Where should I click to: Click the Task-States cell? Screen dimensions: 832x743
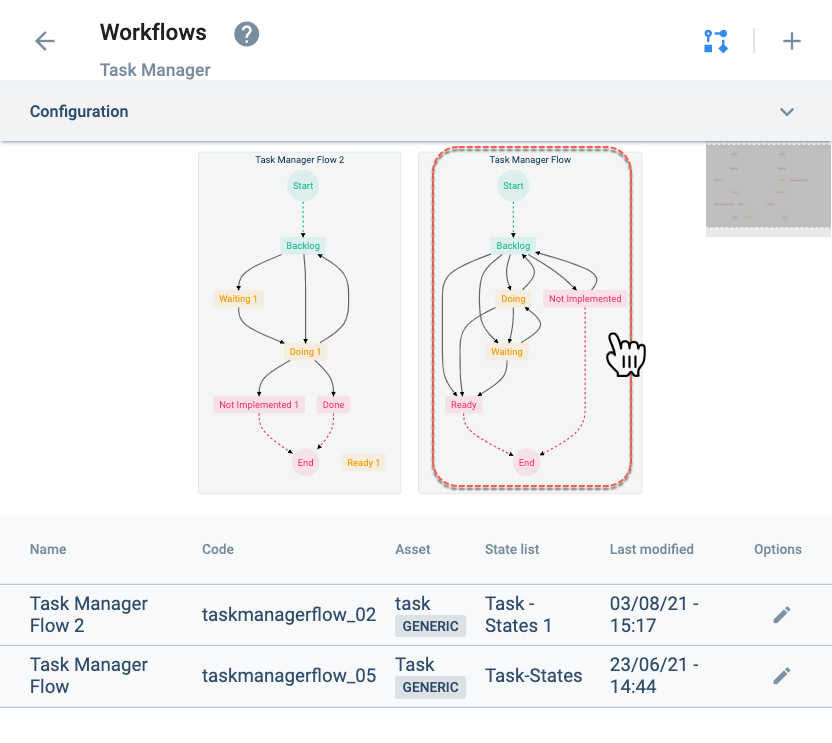[x=534, y=676]
